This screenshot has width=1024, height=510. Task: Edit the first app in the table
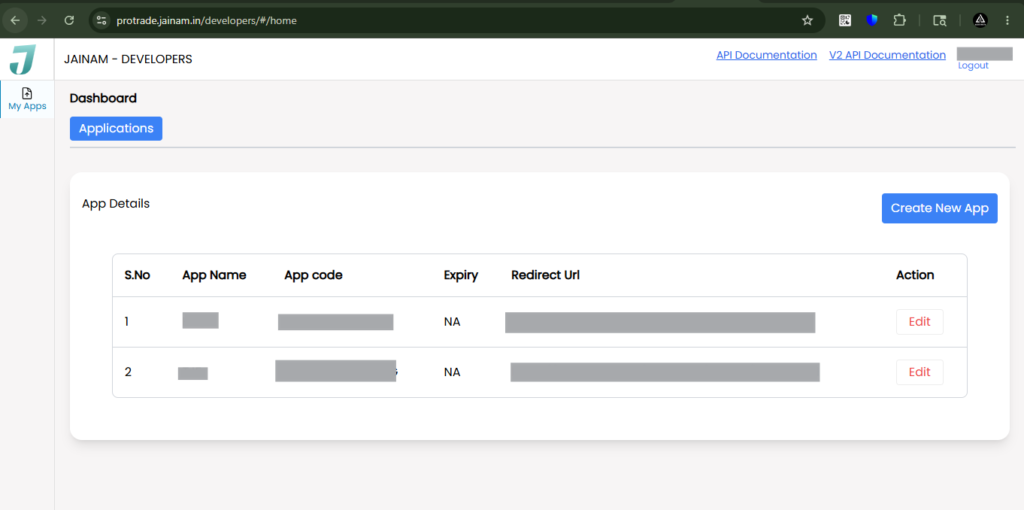(x=920, y=322)
